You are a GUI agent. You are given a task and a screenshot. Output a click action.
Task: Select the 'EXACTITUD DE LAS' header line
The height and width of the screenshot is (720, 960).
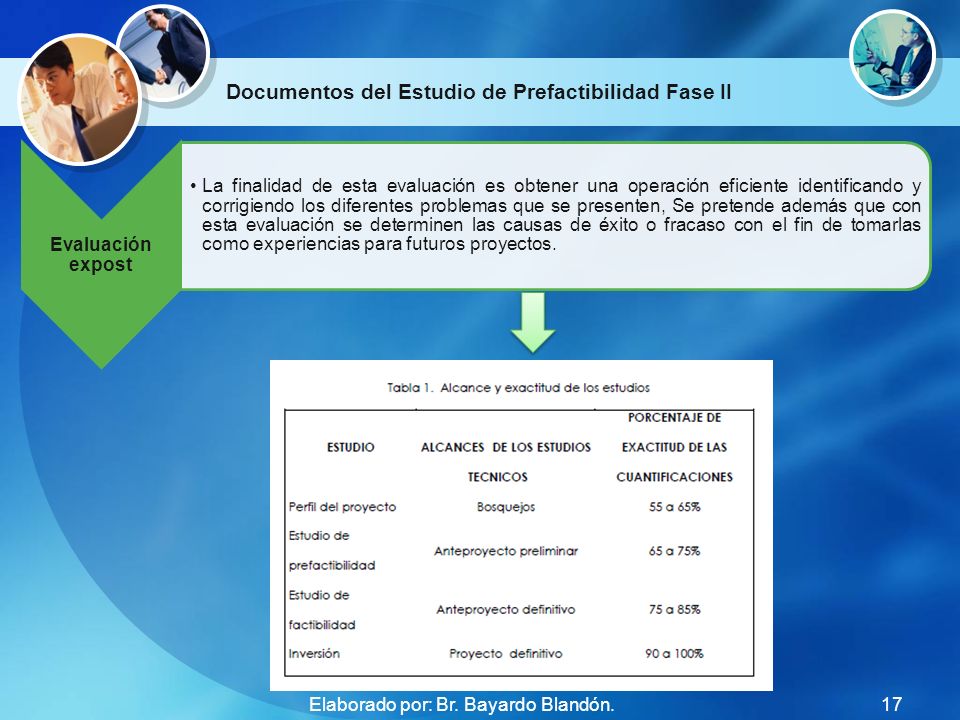coord(674,448)
